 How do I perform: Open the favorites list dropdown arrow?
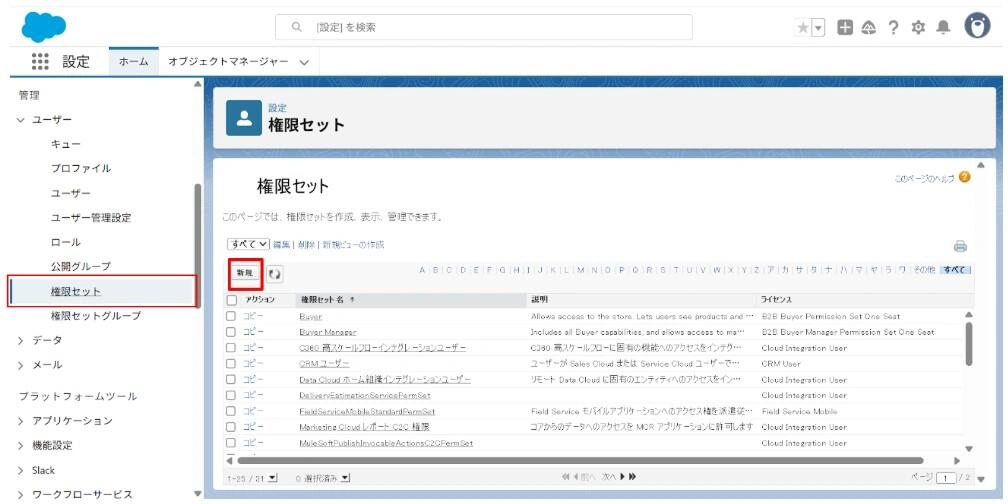pyautogui.click(x=818, y=28)
